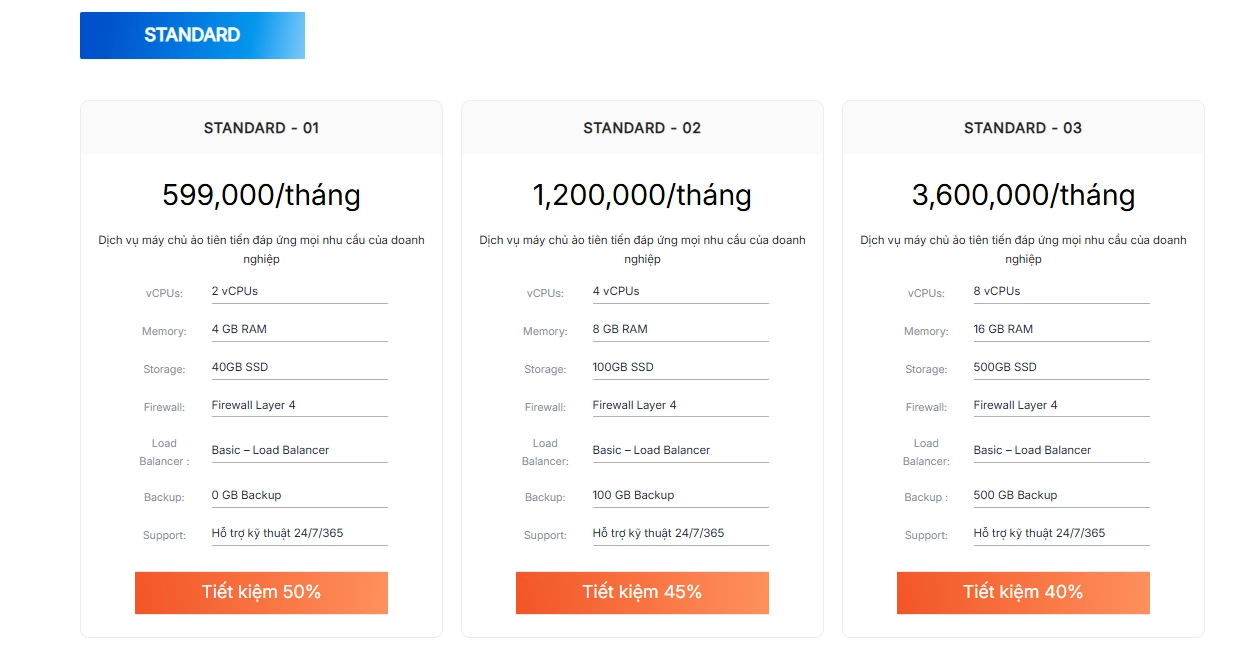Click the STANDARD - 01 card header
1238x652 pixels.
click(x=260, y=128)
